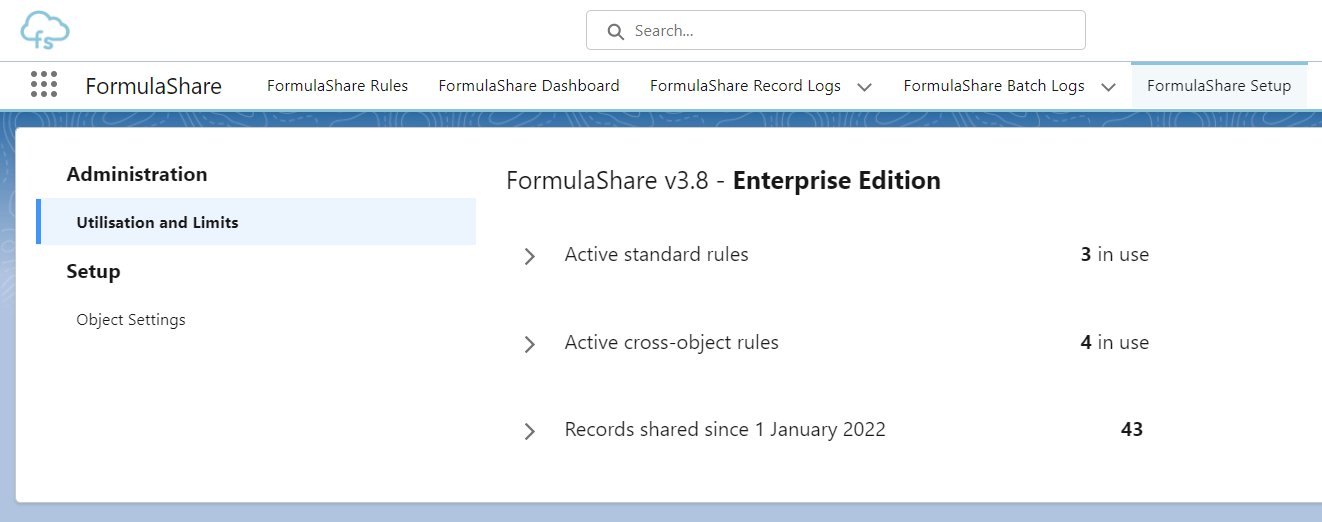Click the FormulaShare app name text
This screenshot has height=522, width=1322.
coord(153,86)
